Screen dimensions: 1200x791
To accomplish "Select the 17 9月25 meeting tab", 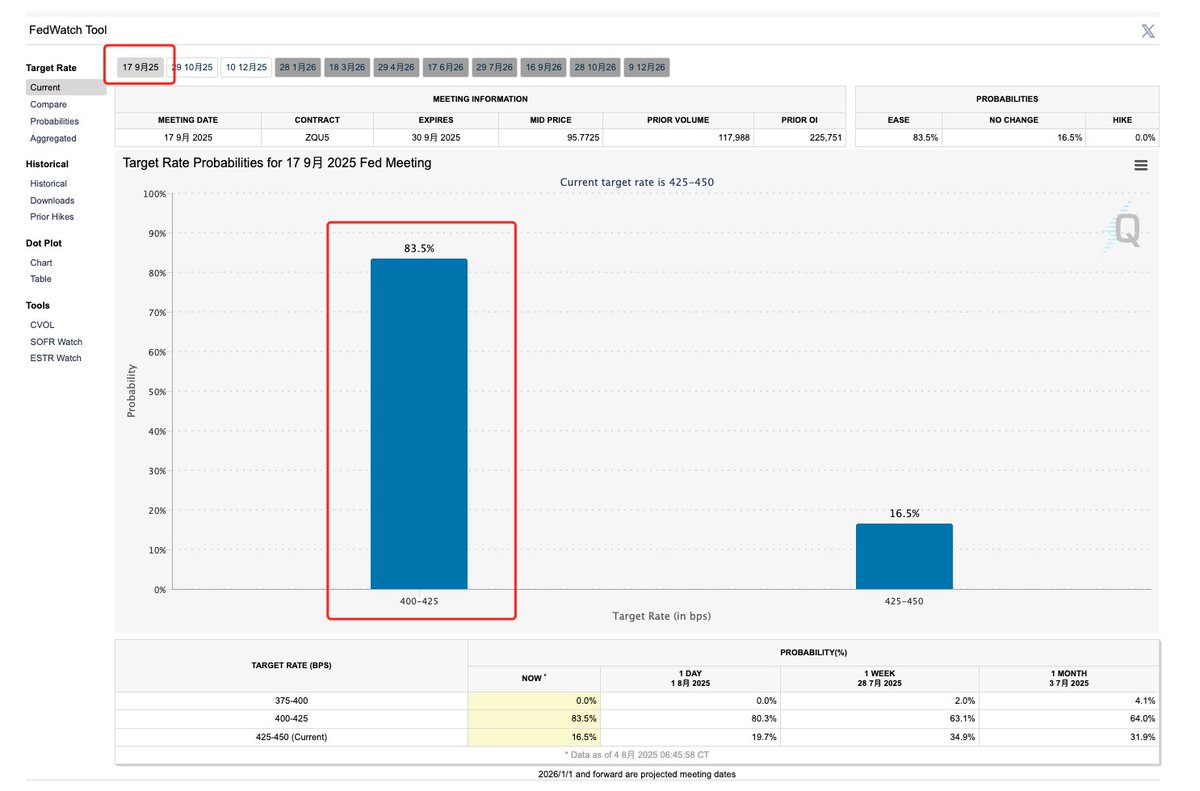I will point(141,67).
